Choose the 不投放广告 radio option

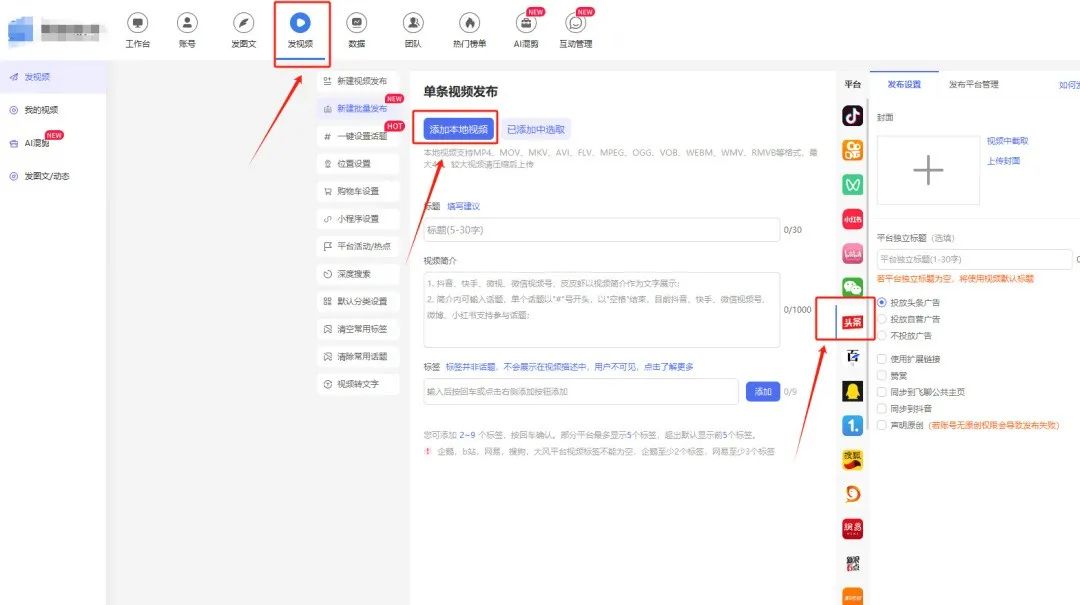coord(882,336)
